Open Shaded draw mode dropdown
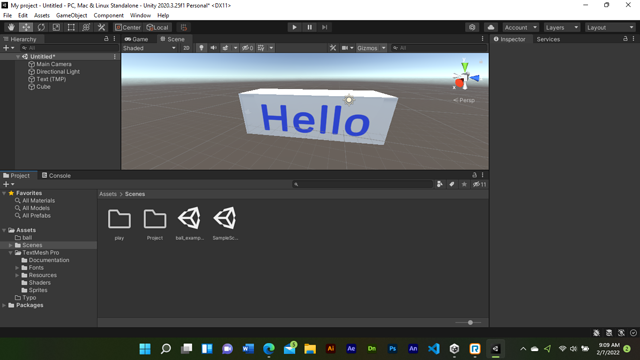 click(x=149, y=48)
